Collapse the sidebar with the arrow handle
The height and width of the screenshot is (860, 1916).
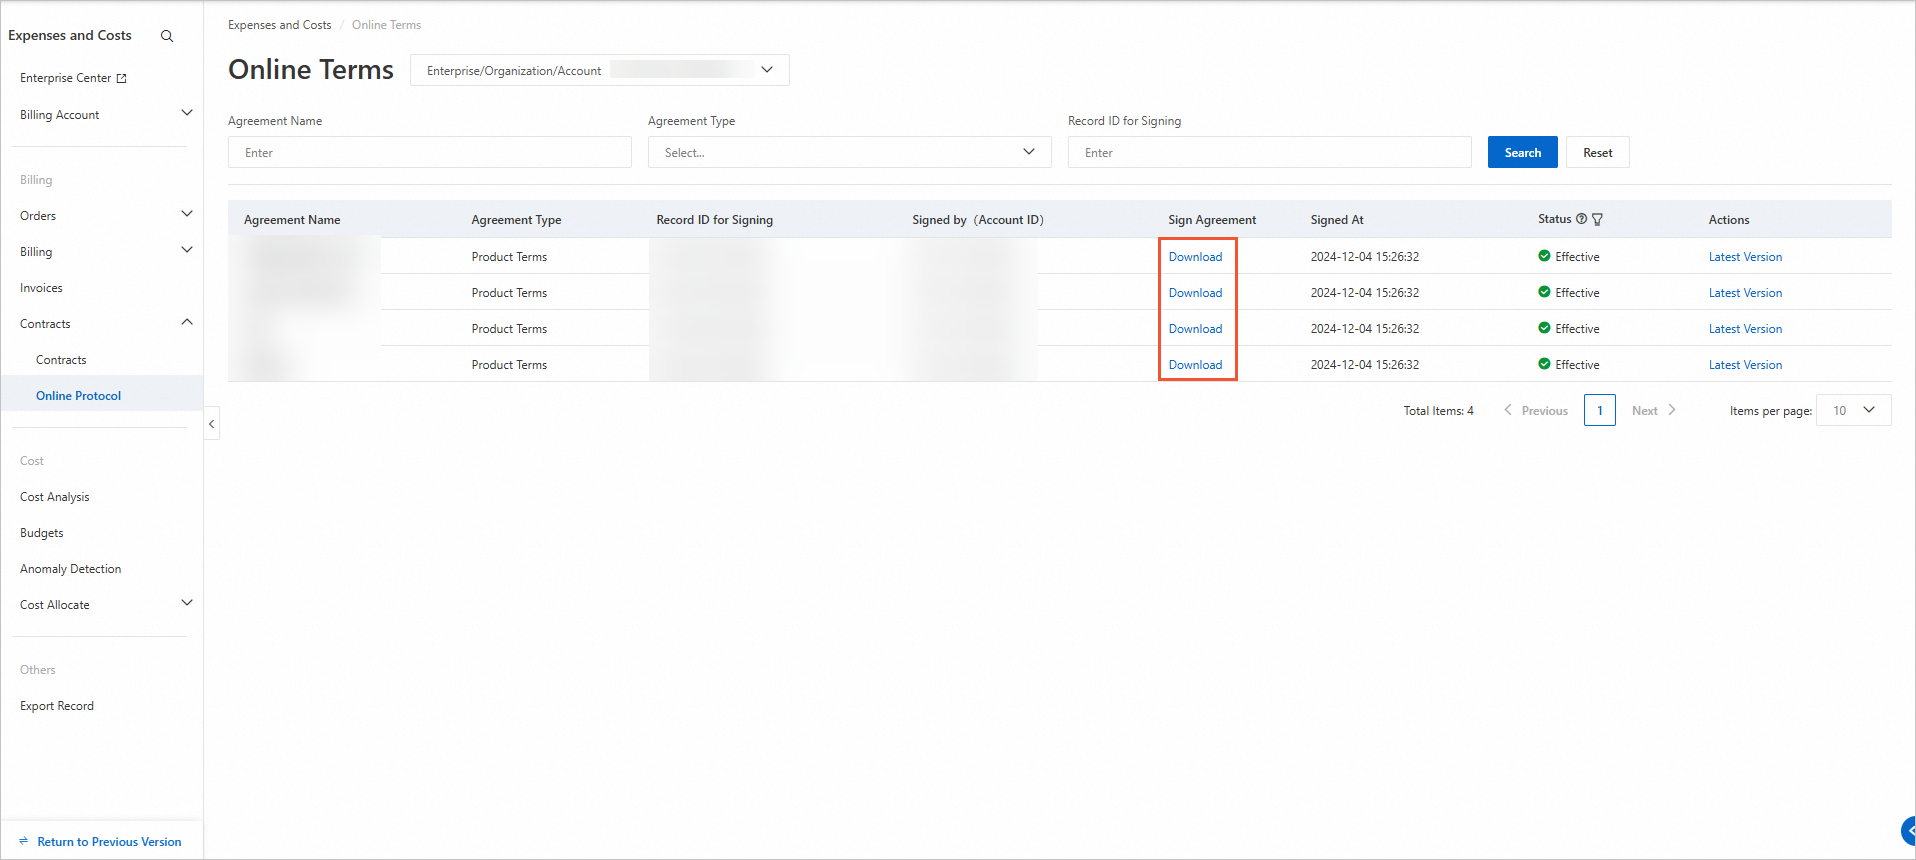click(211, 424)
